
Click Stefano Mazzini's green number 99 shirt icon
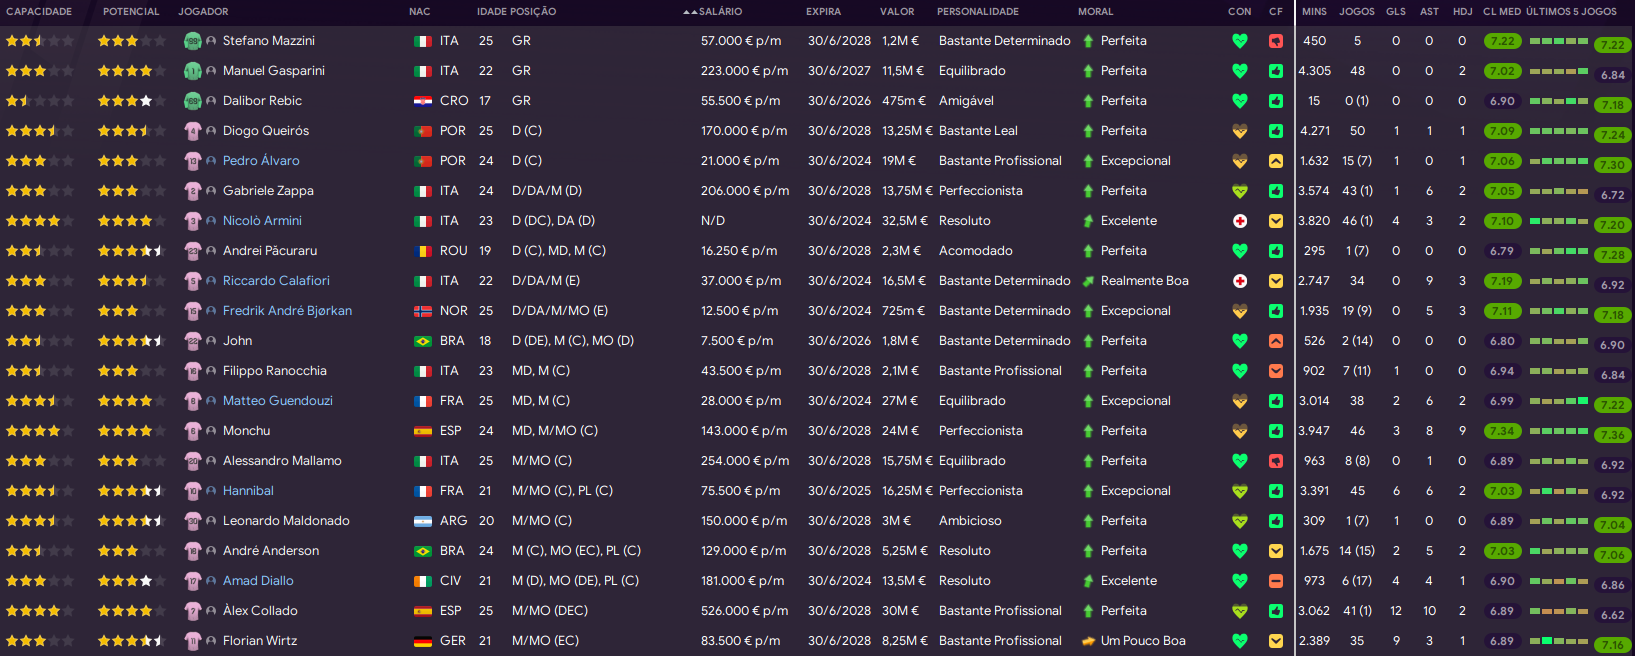[193, 41]
